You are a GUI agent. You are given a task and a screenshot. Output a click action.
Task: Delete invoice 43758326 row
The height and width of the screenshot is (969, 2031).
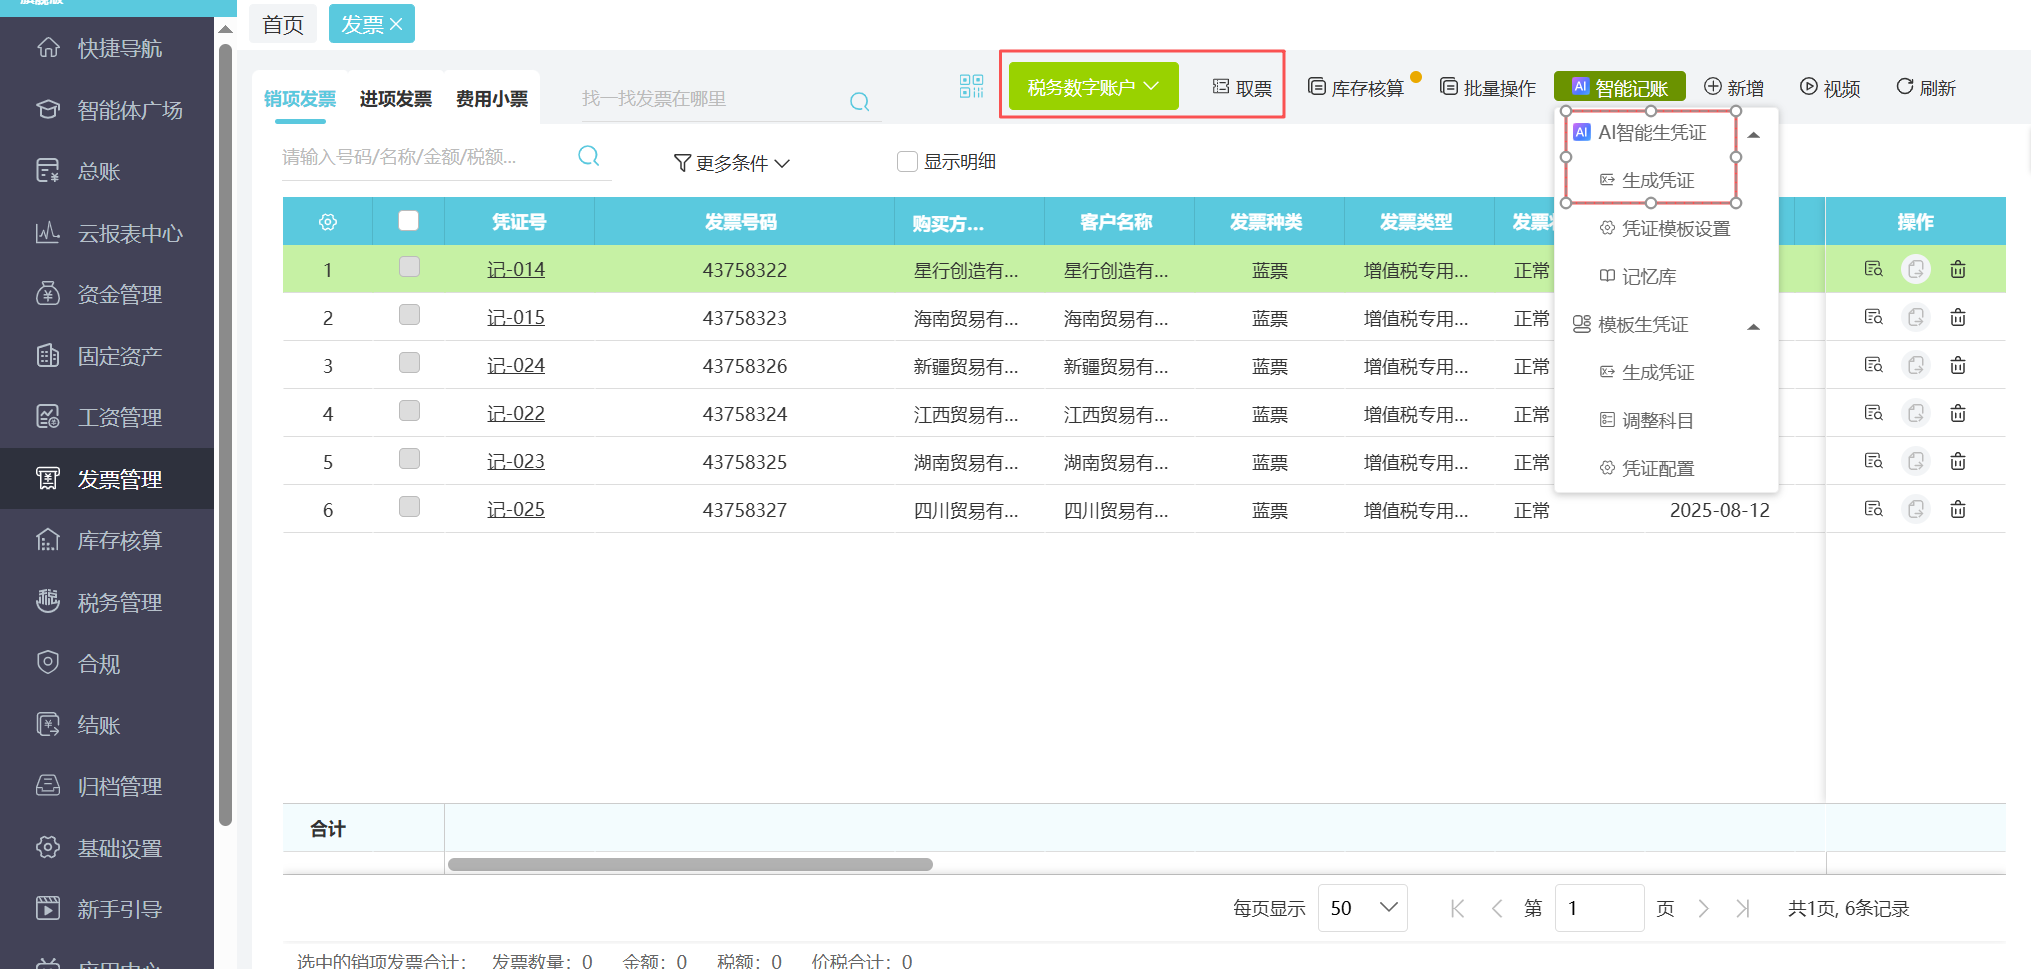click(x=1958, y=365)
